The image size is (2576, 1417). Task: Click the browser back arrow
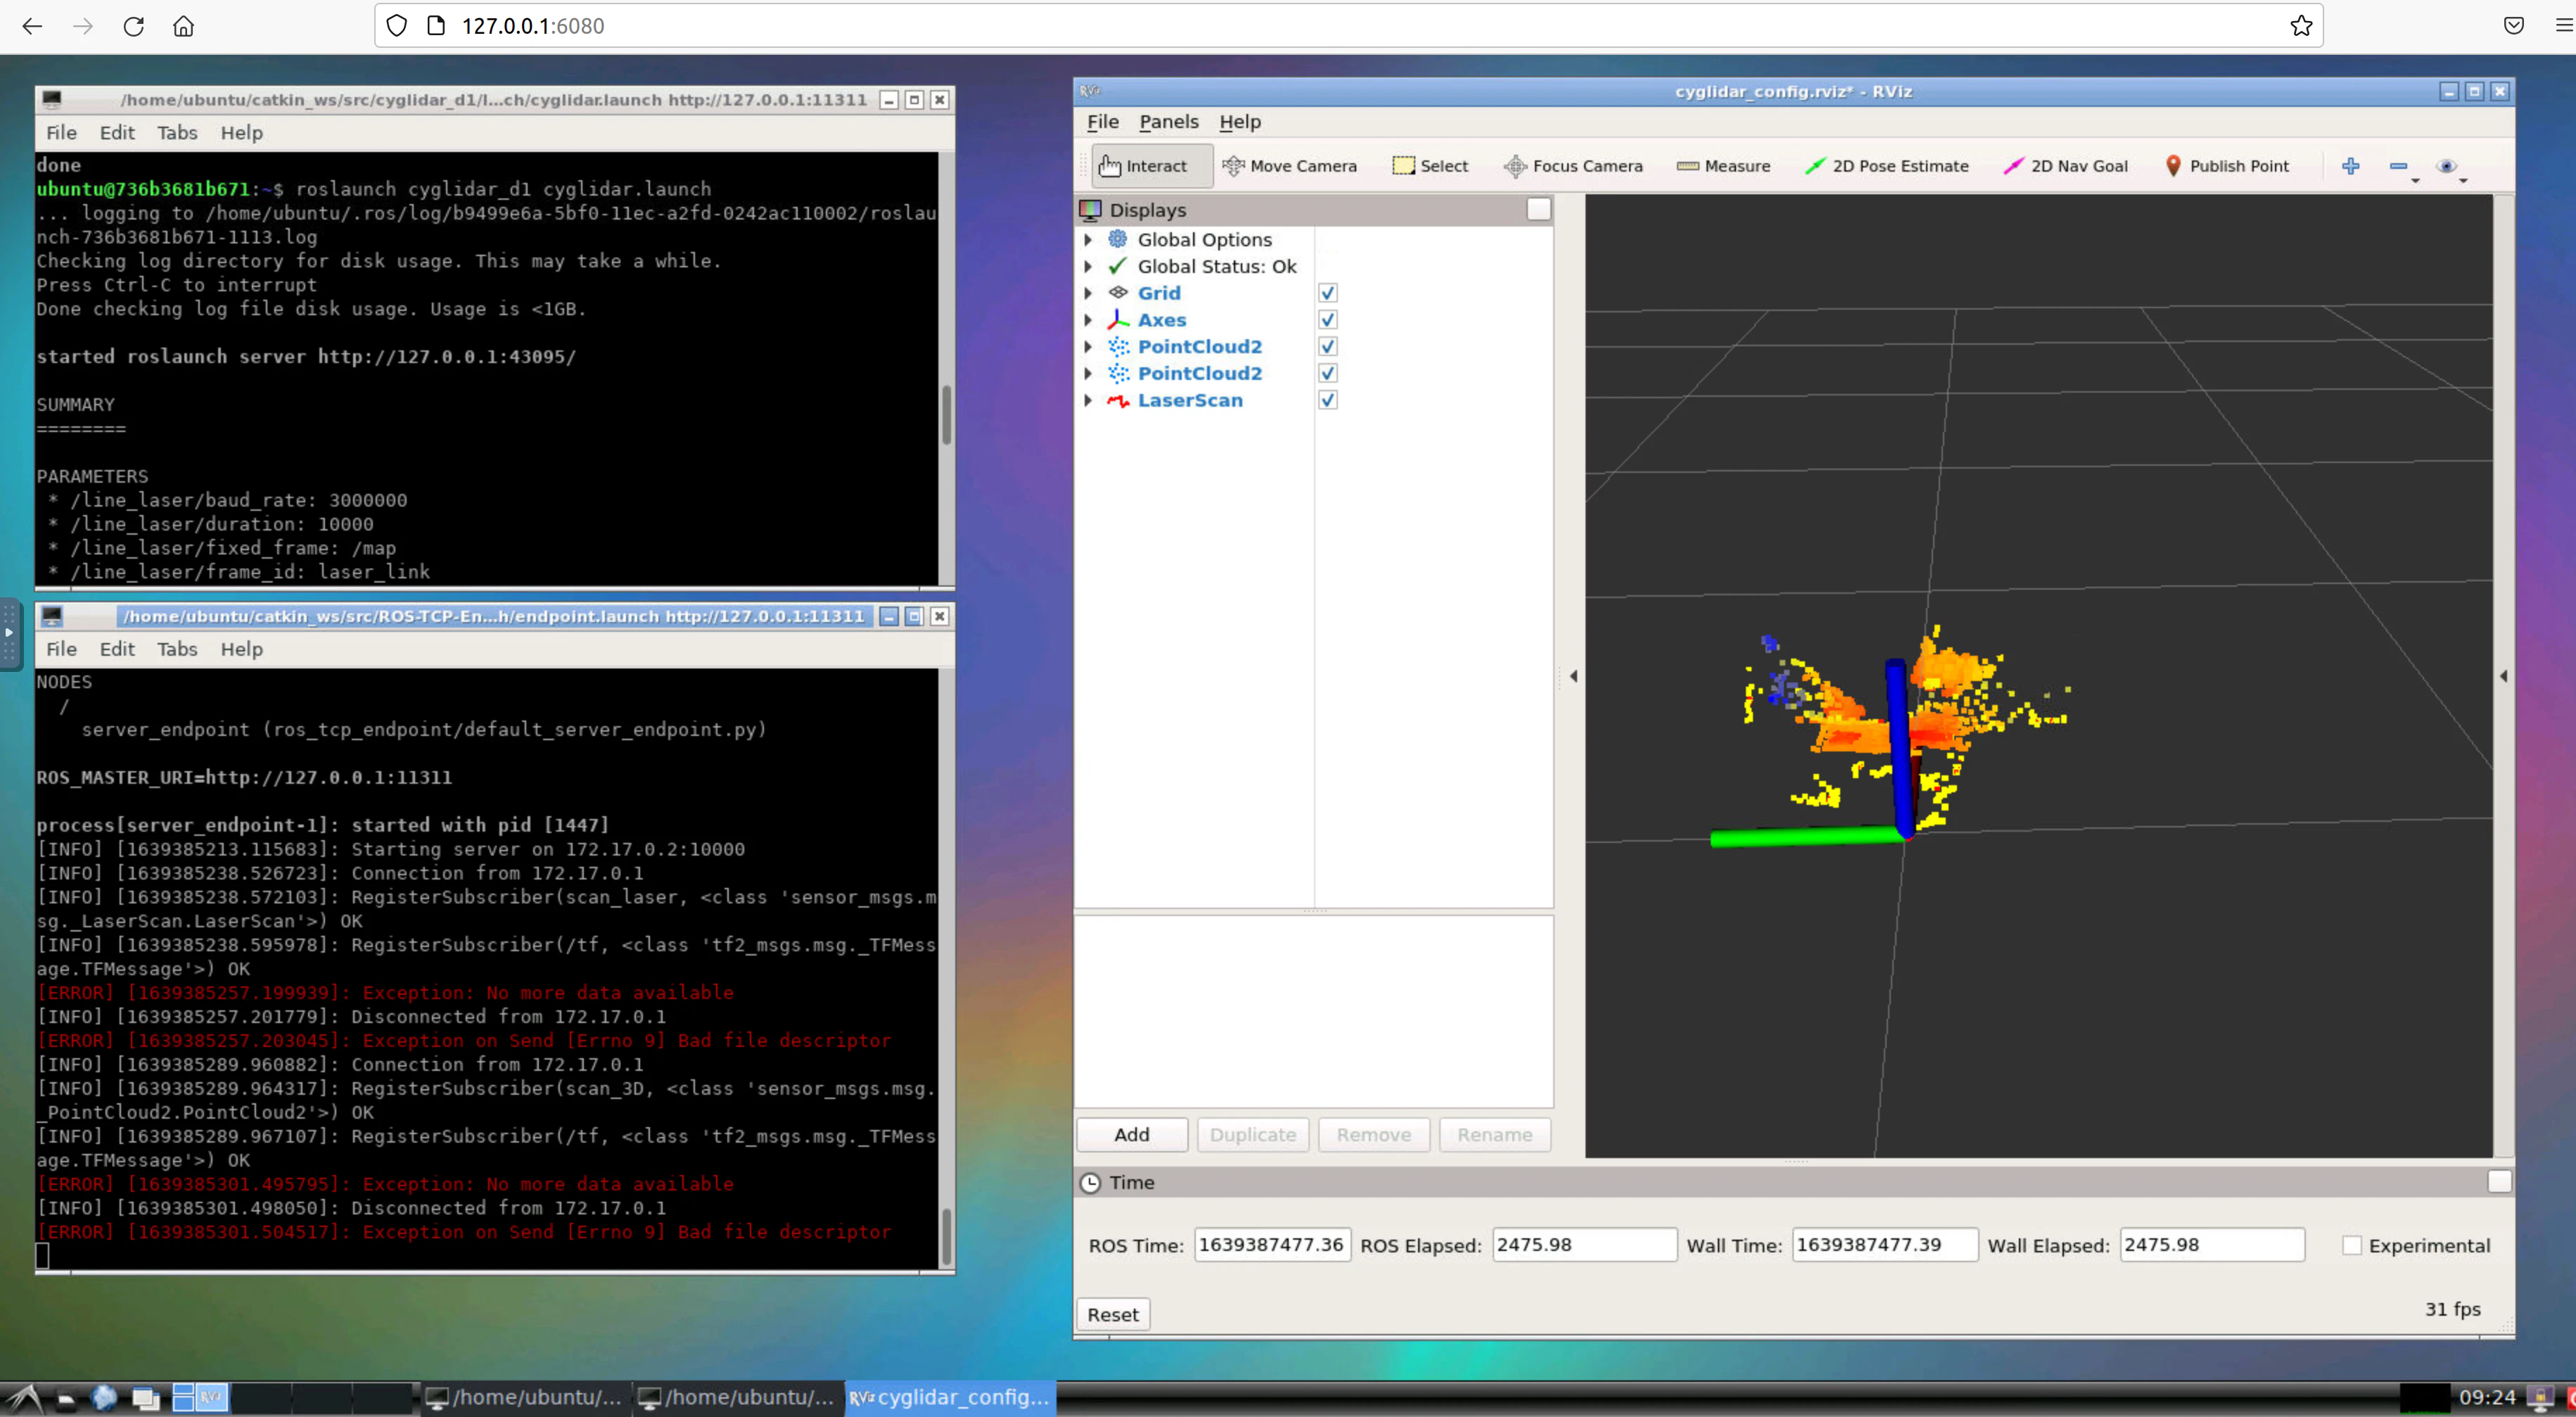coord(32,26)
